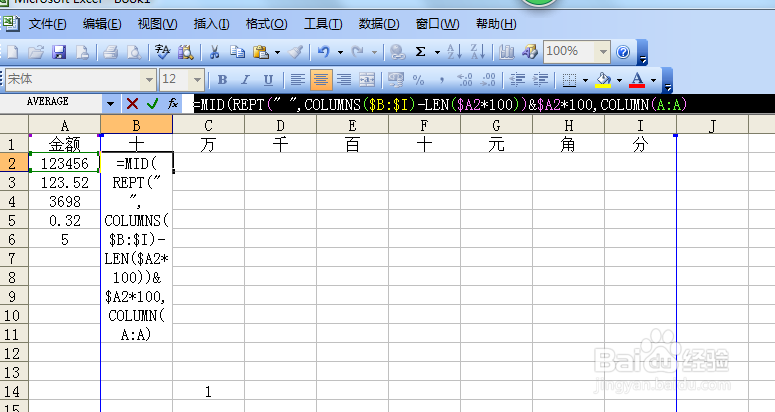Open Borders dropdown arrow

click(585, 80)
